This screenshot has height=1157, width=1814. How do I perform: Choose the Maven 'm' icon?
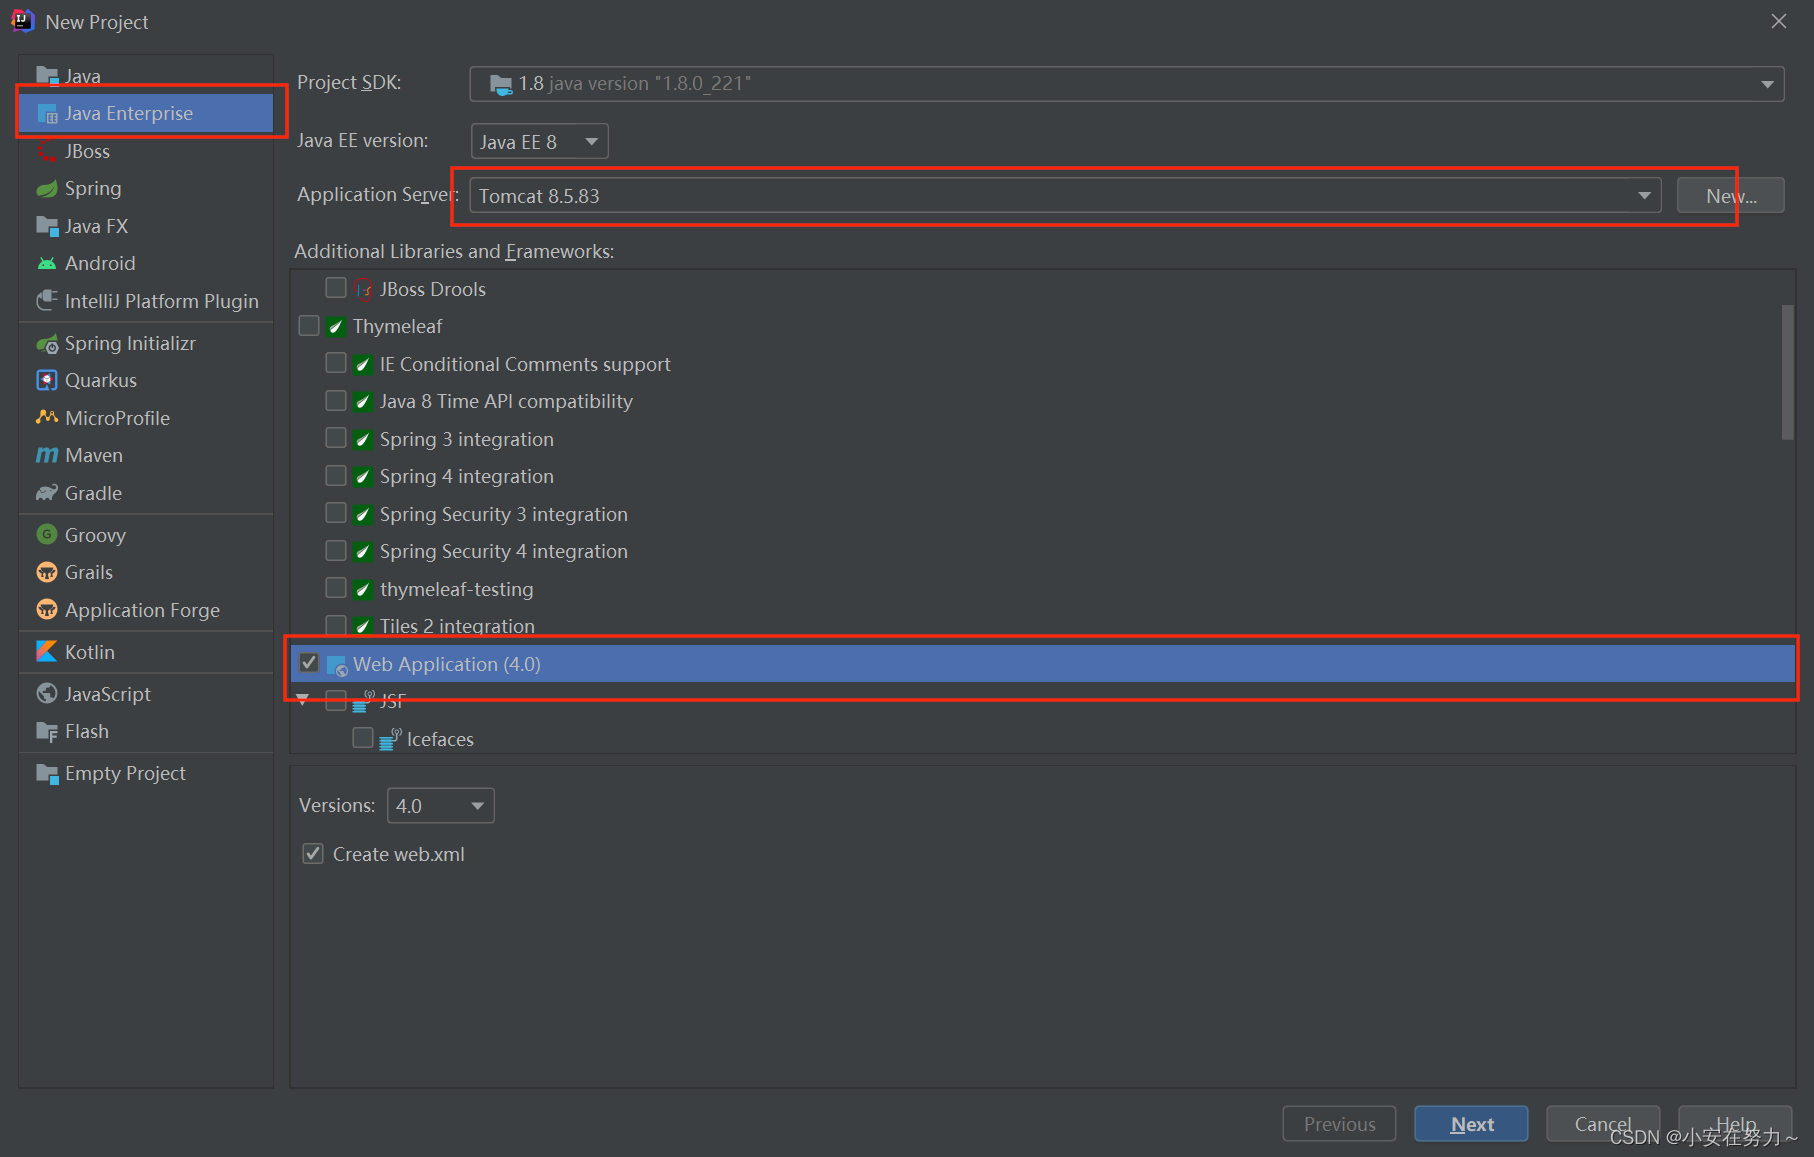pos(47,456)
